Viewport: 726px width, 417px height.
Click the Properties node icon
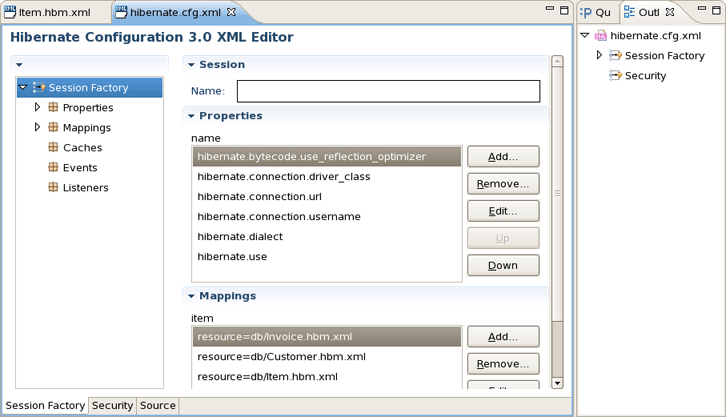point(53,107)
